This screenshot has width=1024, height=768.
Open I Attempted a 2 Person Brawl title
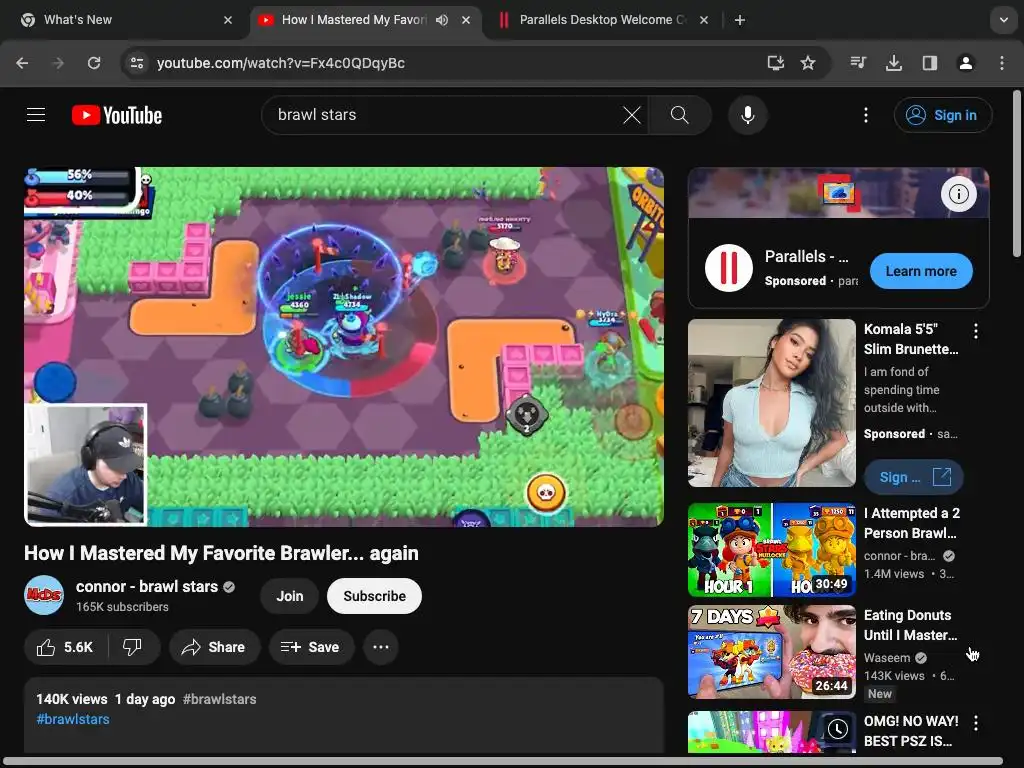912,523
